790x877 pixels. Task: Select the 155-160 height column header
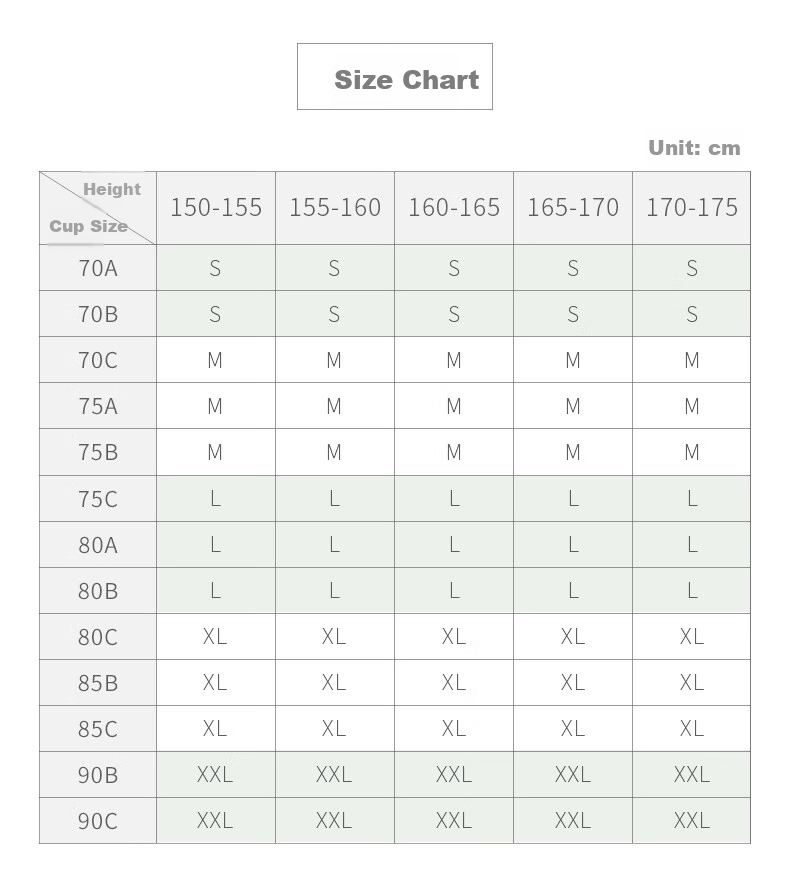coord(335,208)
